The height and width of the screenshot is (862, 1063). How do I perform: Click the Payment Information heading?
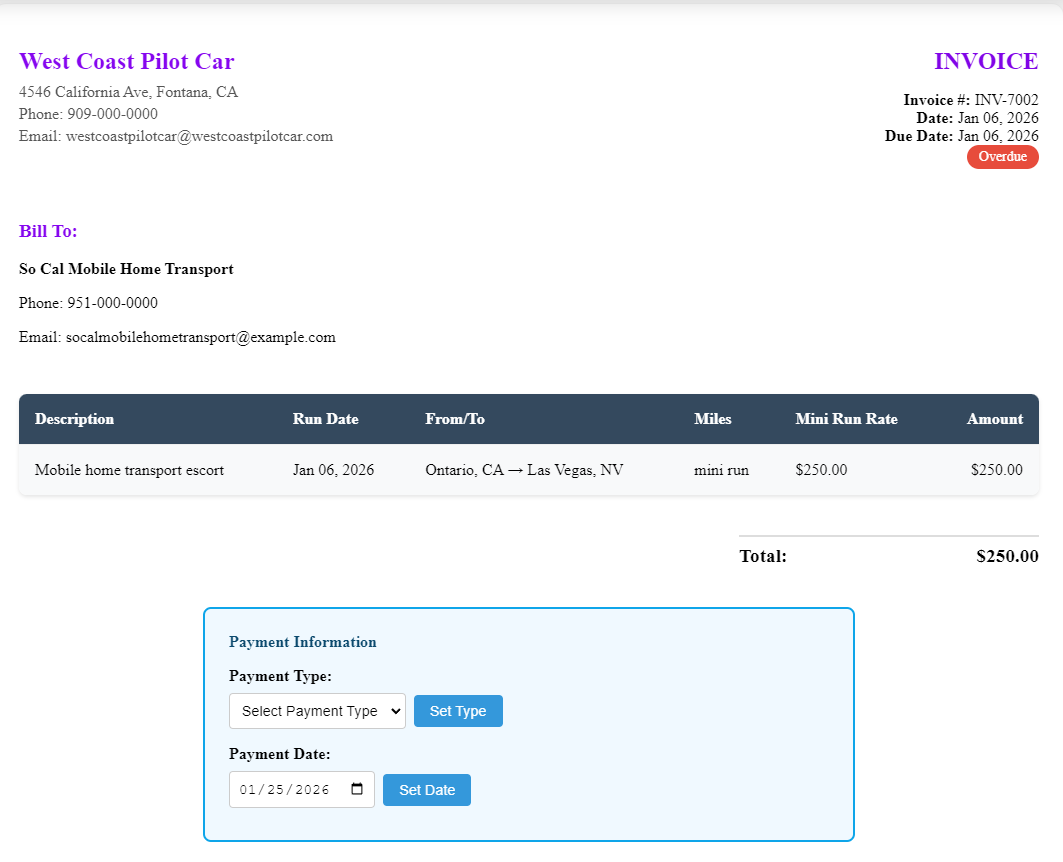302,642
